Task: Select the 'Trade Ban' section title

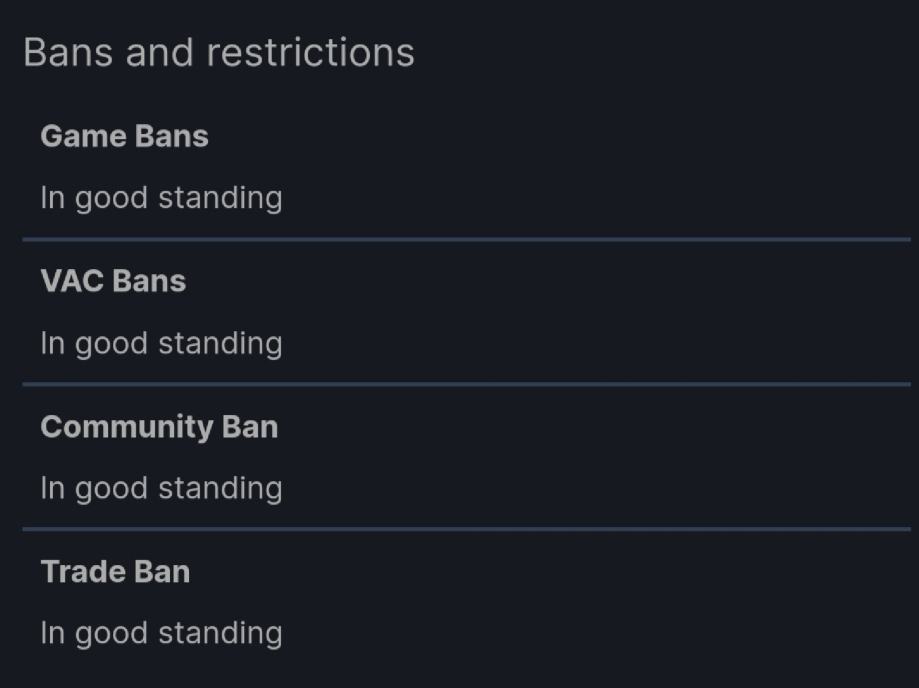Action: point(115,572)
